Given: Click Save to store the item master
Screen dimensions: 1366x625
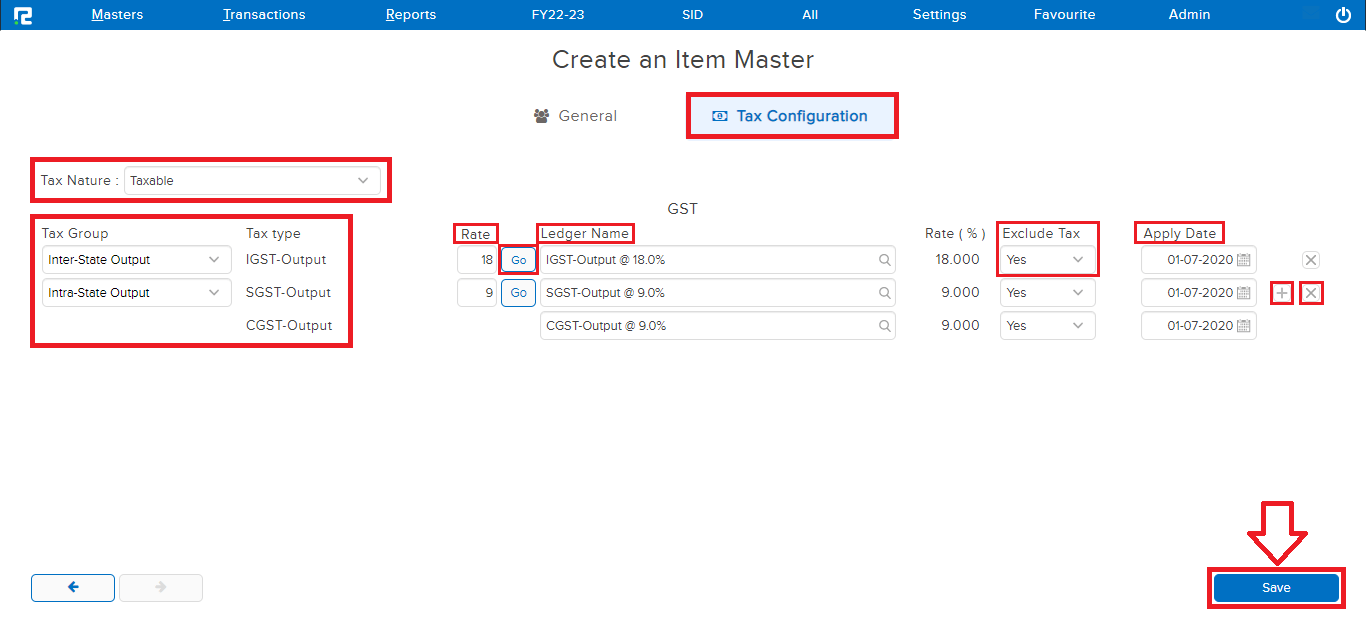Looking at the screenshot, I should (x=1275, y=588).
